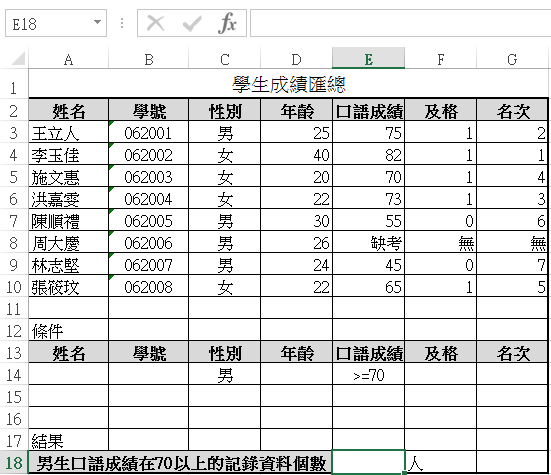Select row 14 header
This screenshot has width=551, height=475.
tap(13, 374)
